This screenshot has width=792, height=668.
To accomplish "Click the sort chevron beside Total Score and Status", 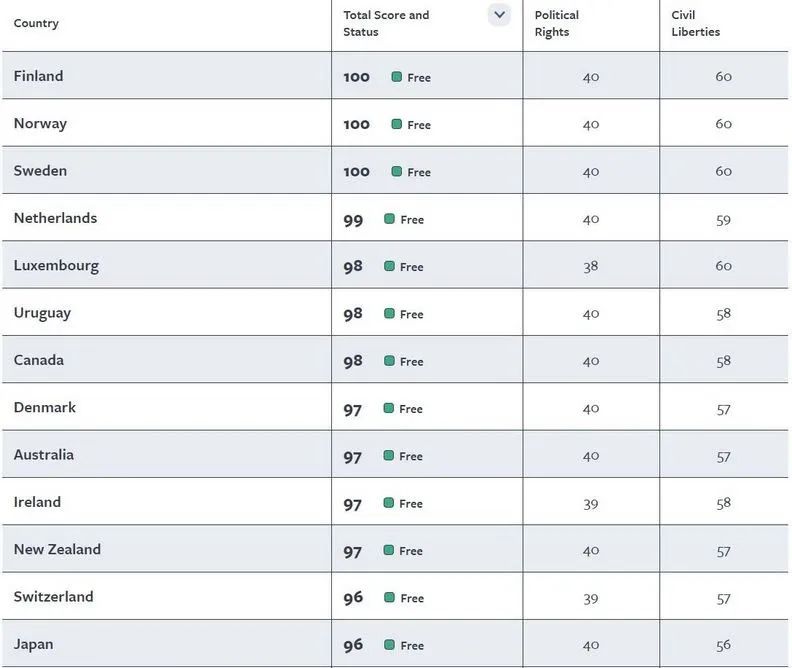I will tap(499, 15).
